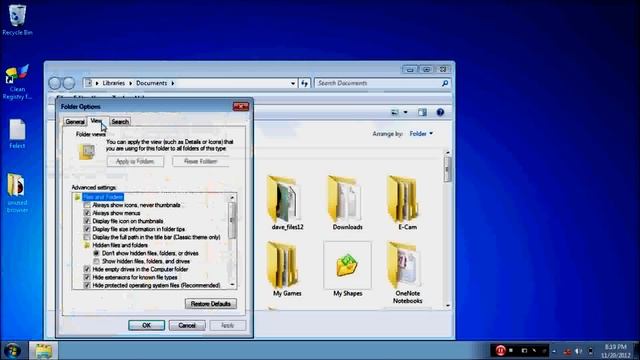640x360 pixels.
Task: Click the Apply to Folders button
Action: click(x=135, y=161)
